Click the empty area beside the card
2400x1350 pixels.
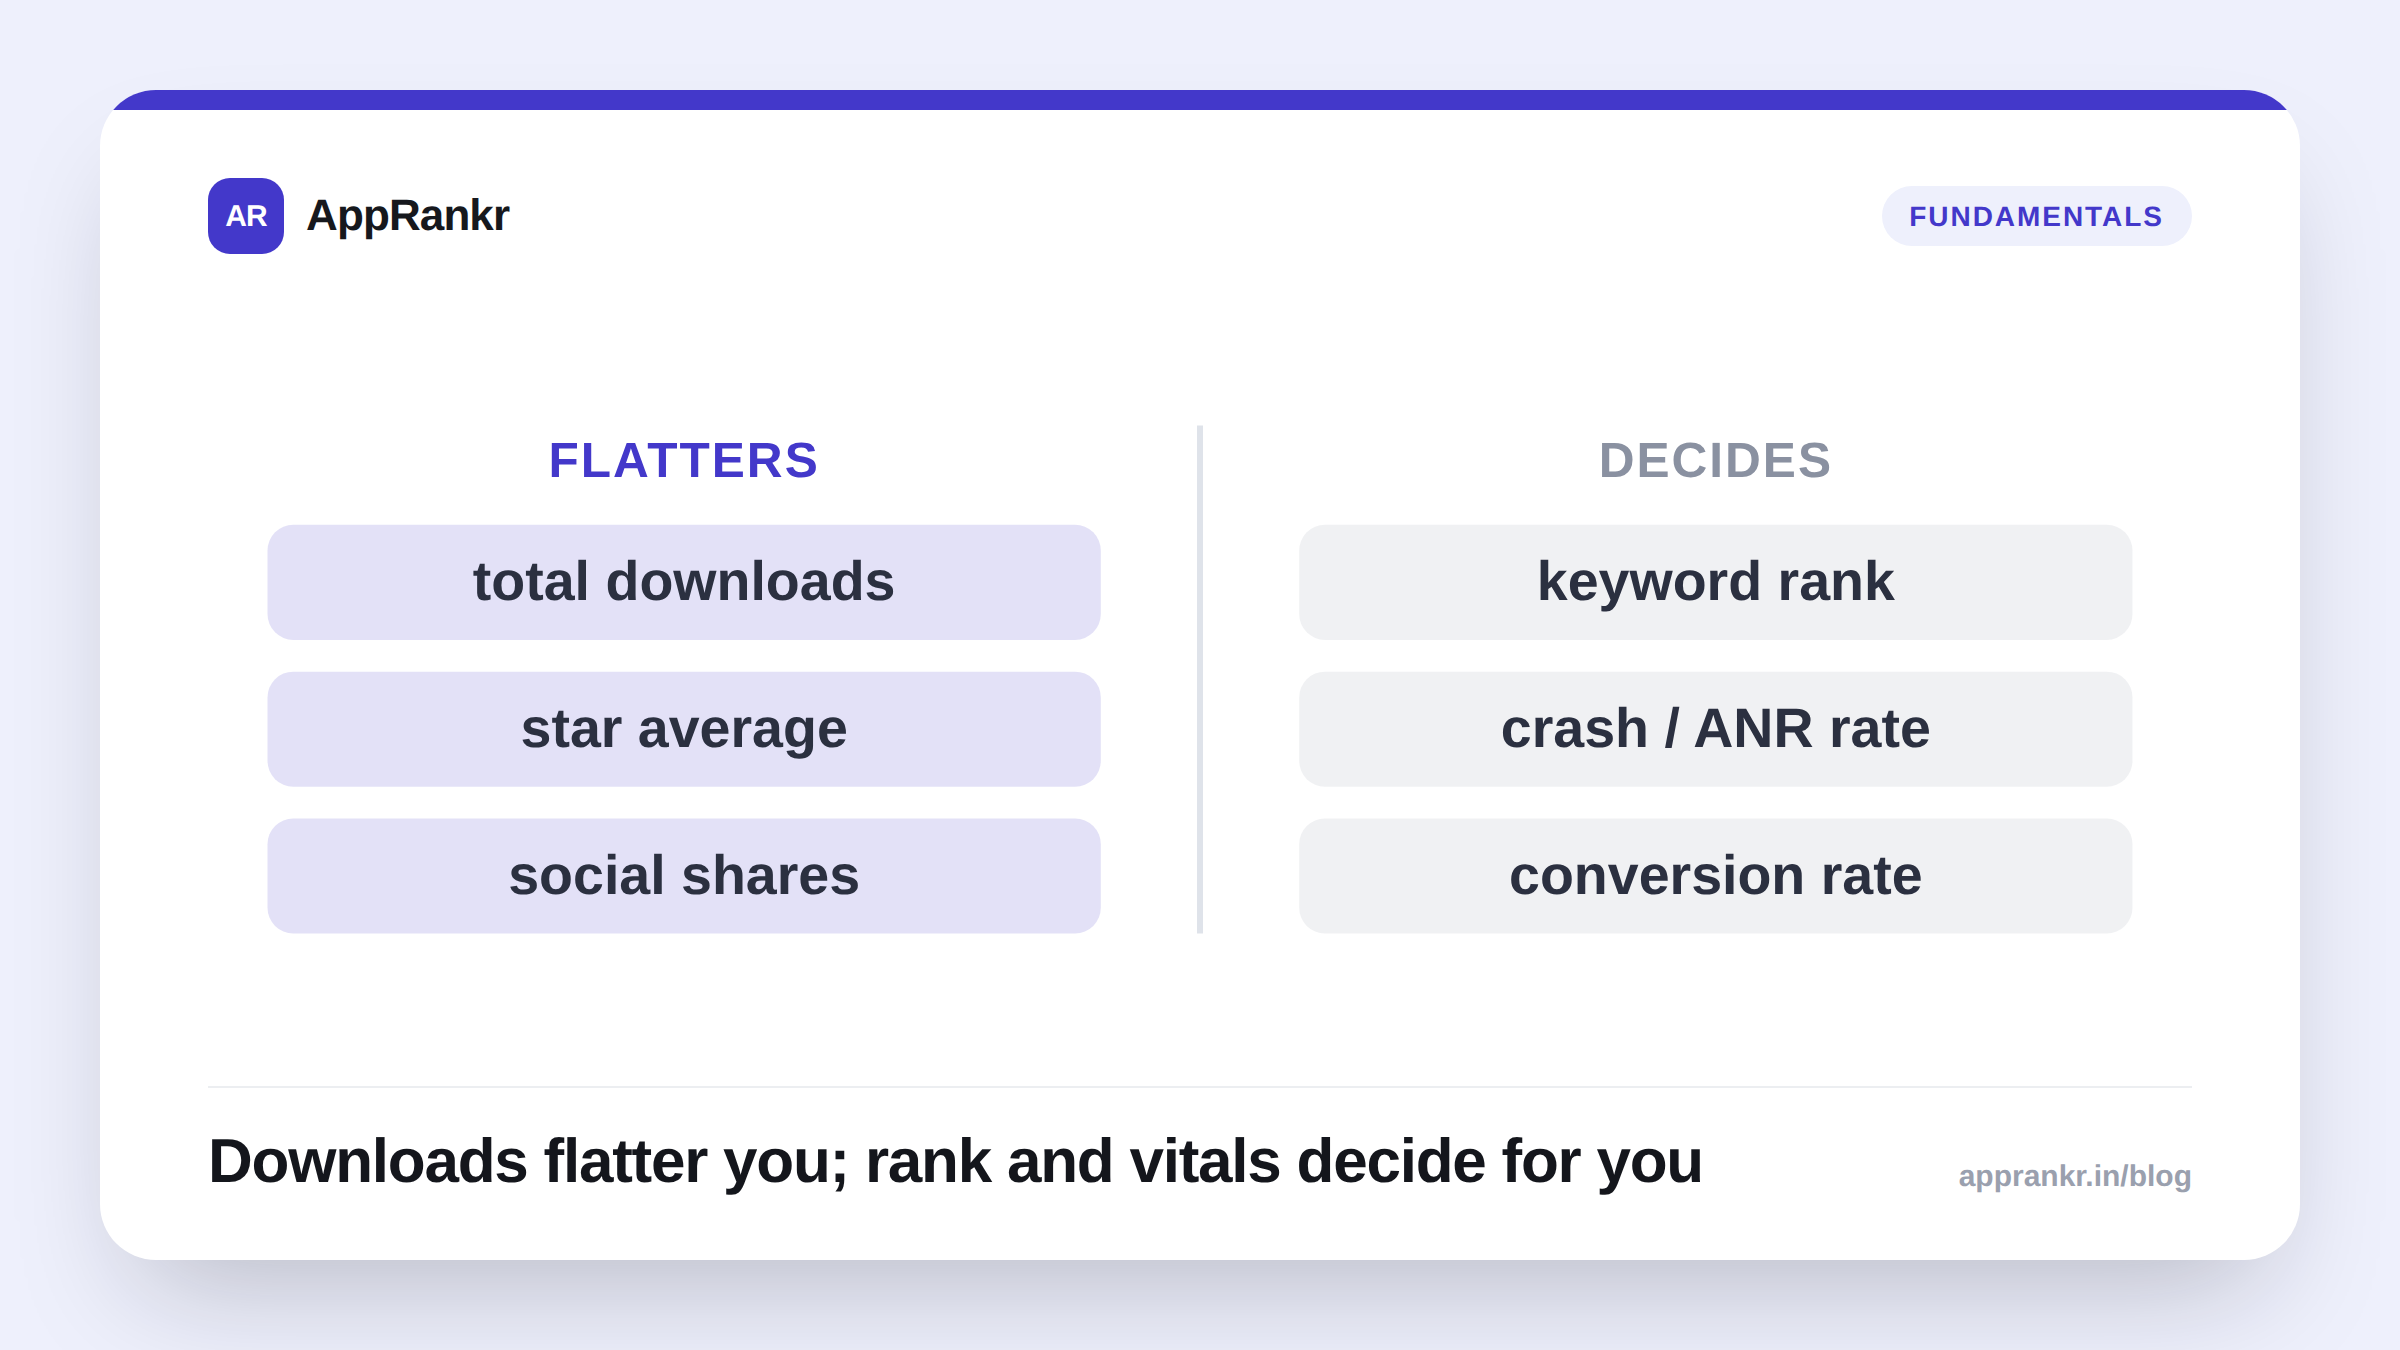point(48,675)
